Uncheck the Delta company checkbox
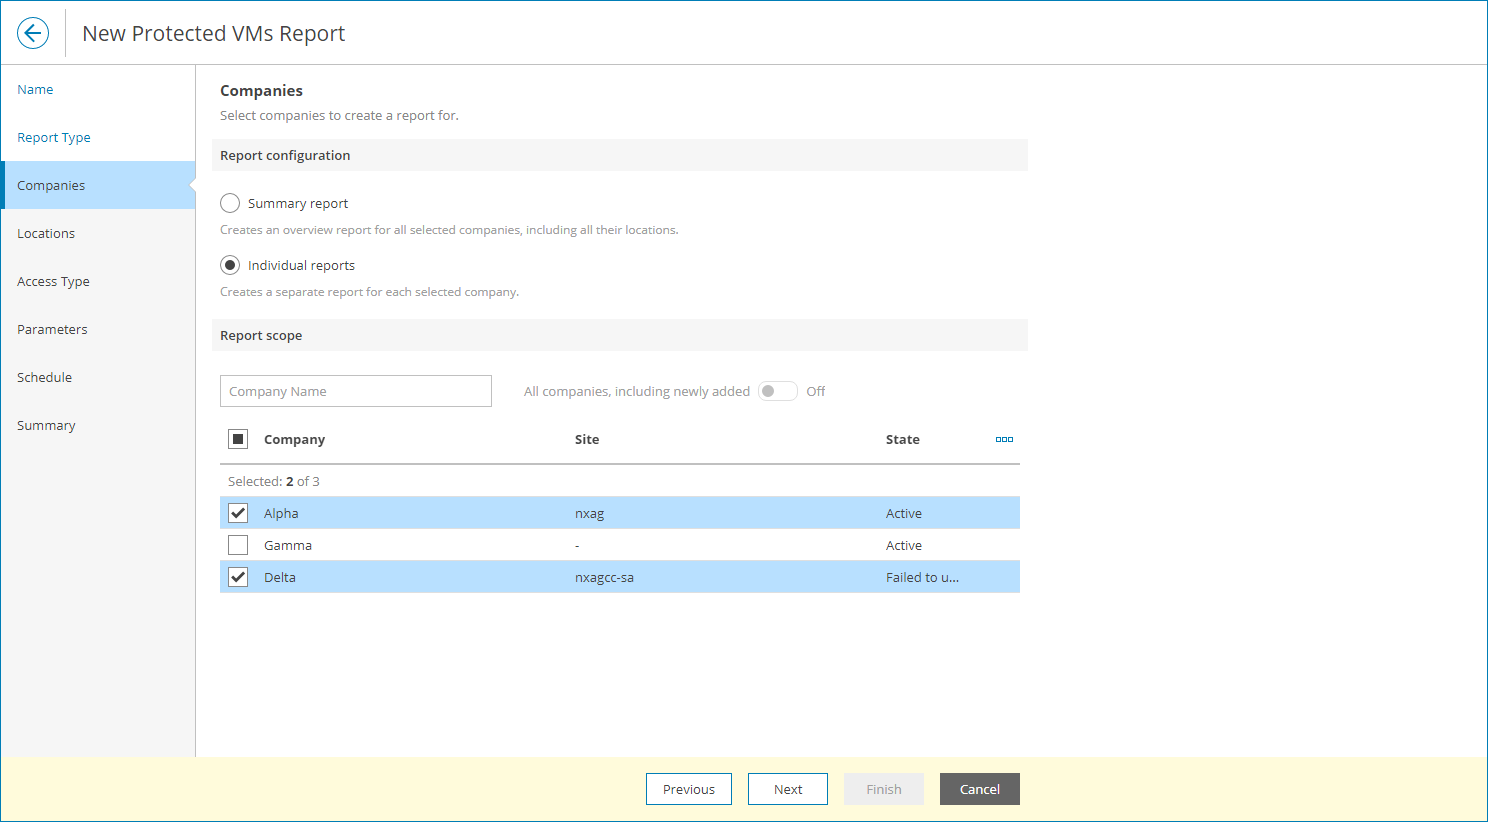Image resolution: width=1488 pixels, height=822 pixels. coord(238,577)
